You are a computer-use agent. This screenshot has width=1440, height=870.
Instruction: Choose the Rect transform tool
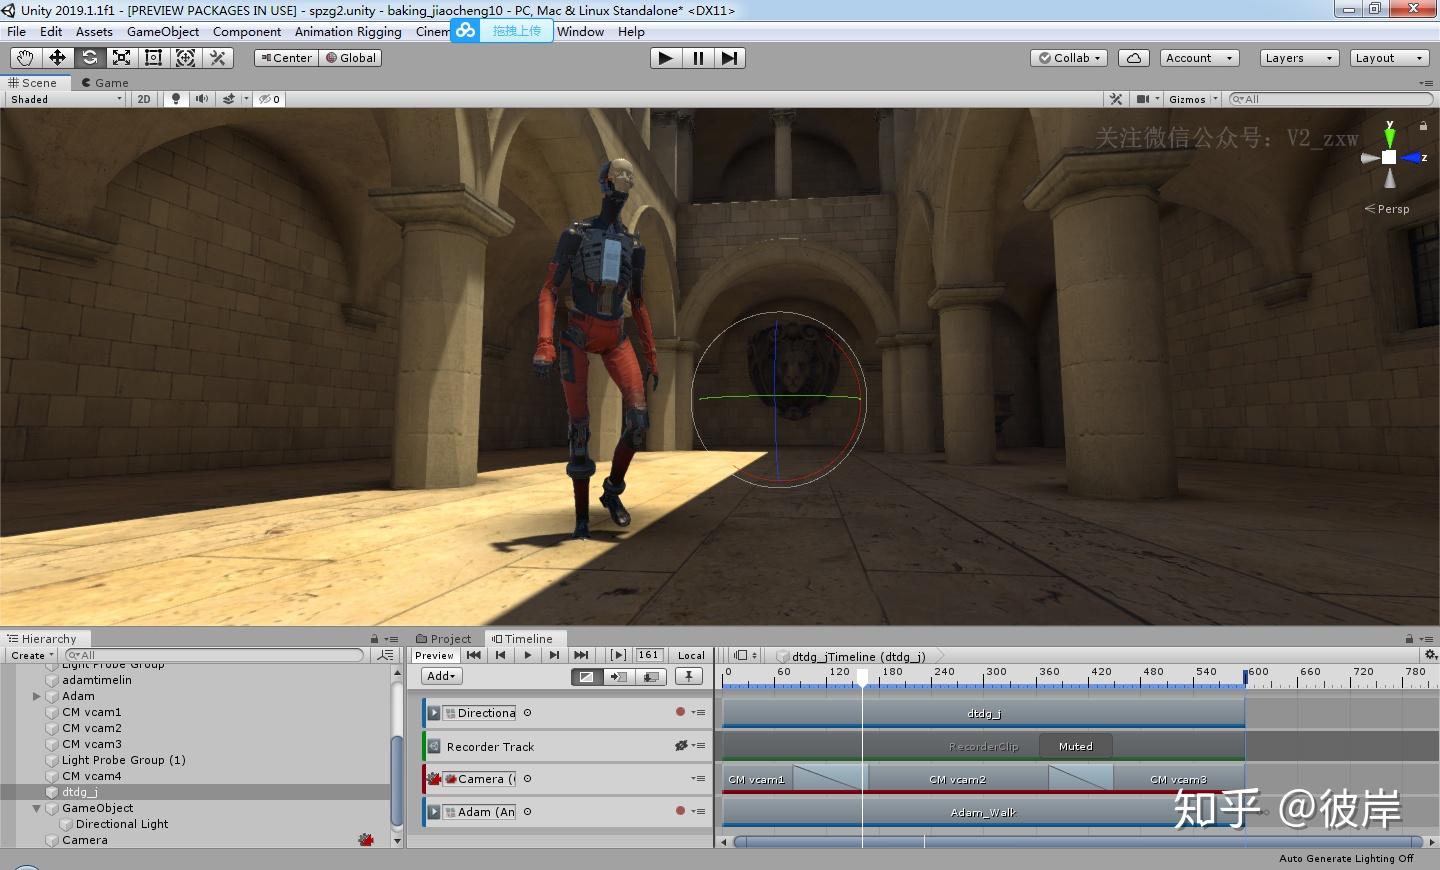[x=153, y=58]
